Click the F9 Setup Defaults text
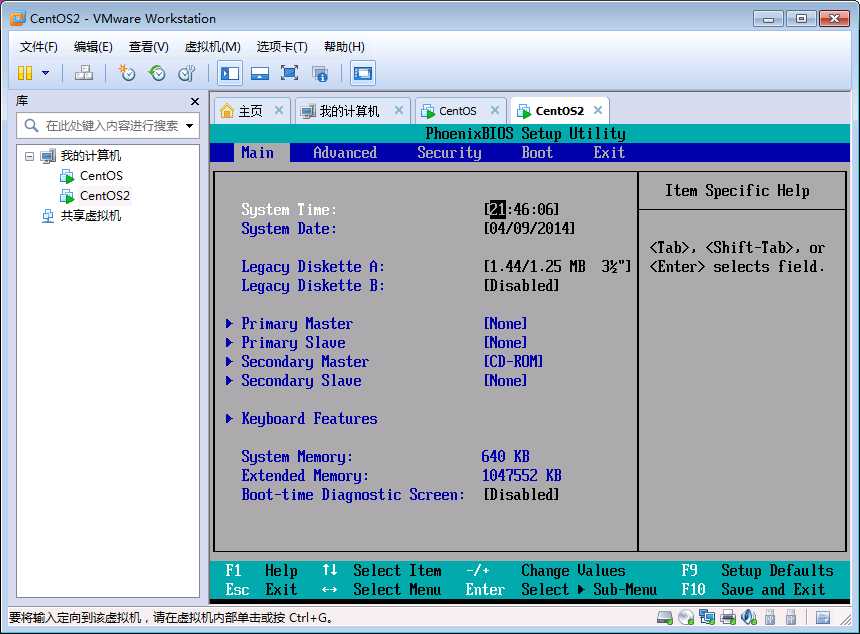 pyautogui.click(x=757, y=571)
